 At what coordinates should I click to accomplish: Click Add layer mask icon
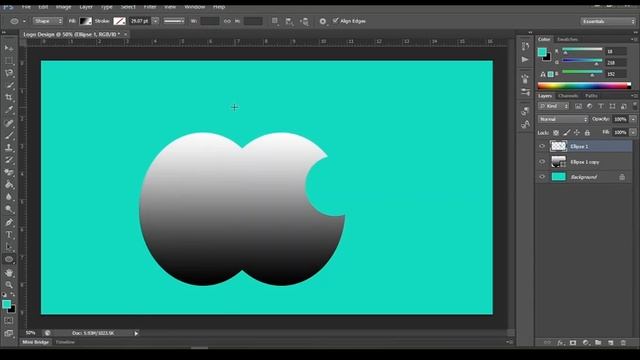coord(573,343)
